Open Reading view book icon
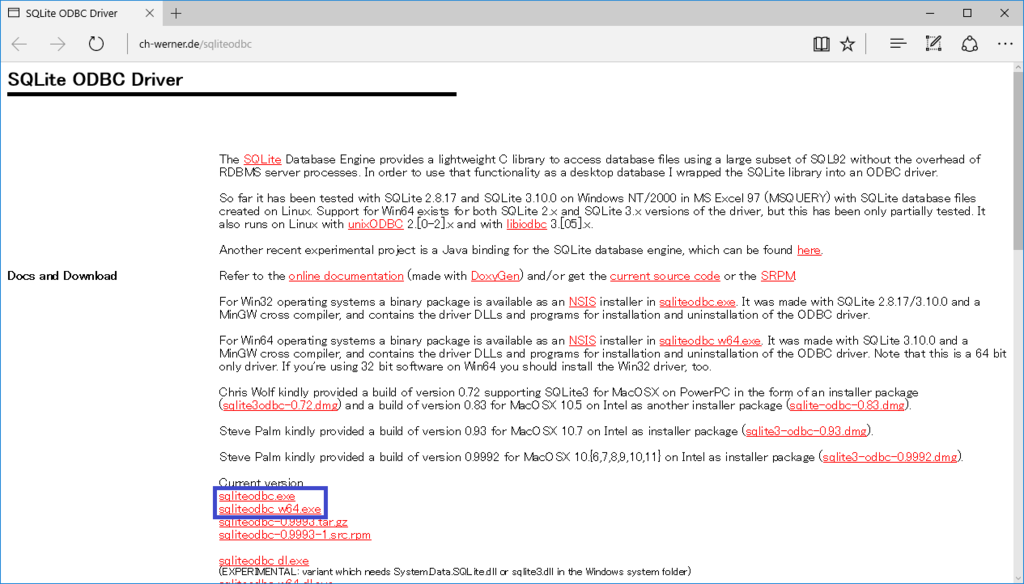This screenshot has width=1024, height=584. click(821, 44)
